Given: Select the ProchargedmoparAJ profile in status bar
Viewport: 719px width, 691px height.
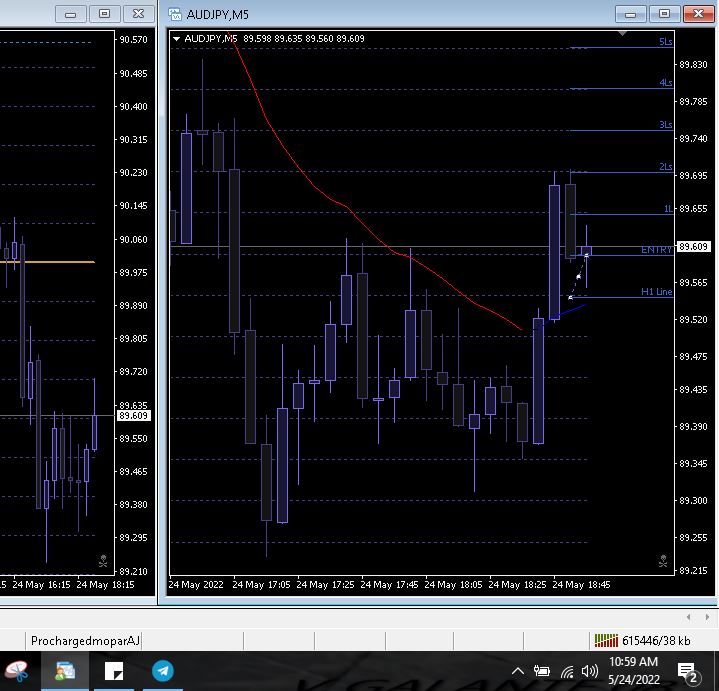Looking at the screenshot, I should [85, 640].
